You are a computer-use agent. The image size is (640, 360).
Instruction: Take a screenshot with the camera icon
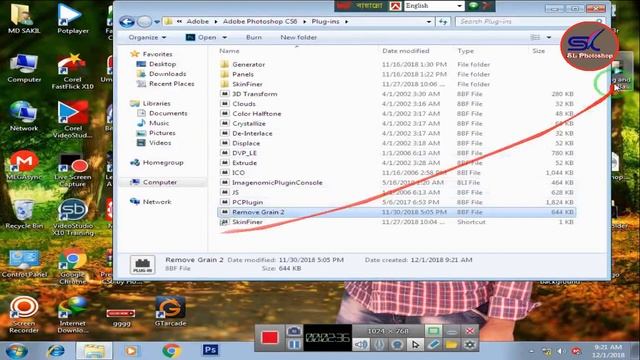[293, 331]
